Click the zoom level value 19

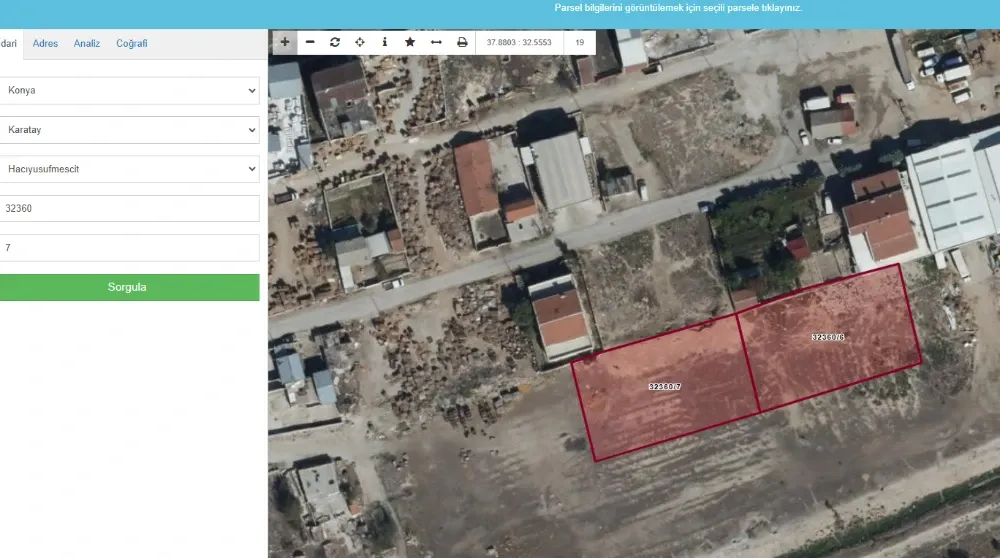coord(580,42)
